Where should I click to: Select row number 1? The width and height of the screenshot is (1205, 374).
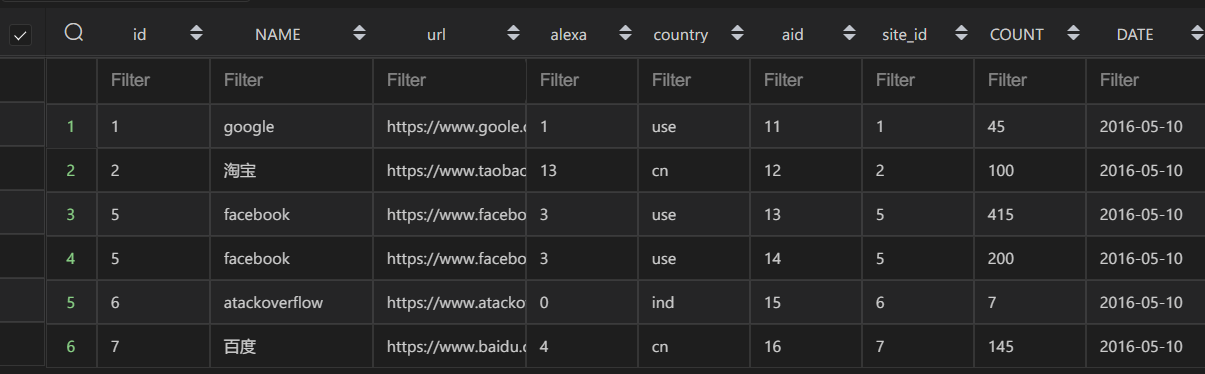(71, 127)
